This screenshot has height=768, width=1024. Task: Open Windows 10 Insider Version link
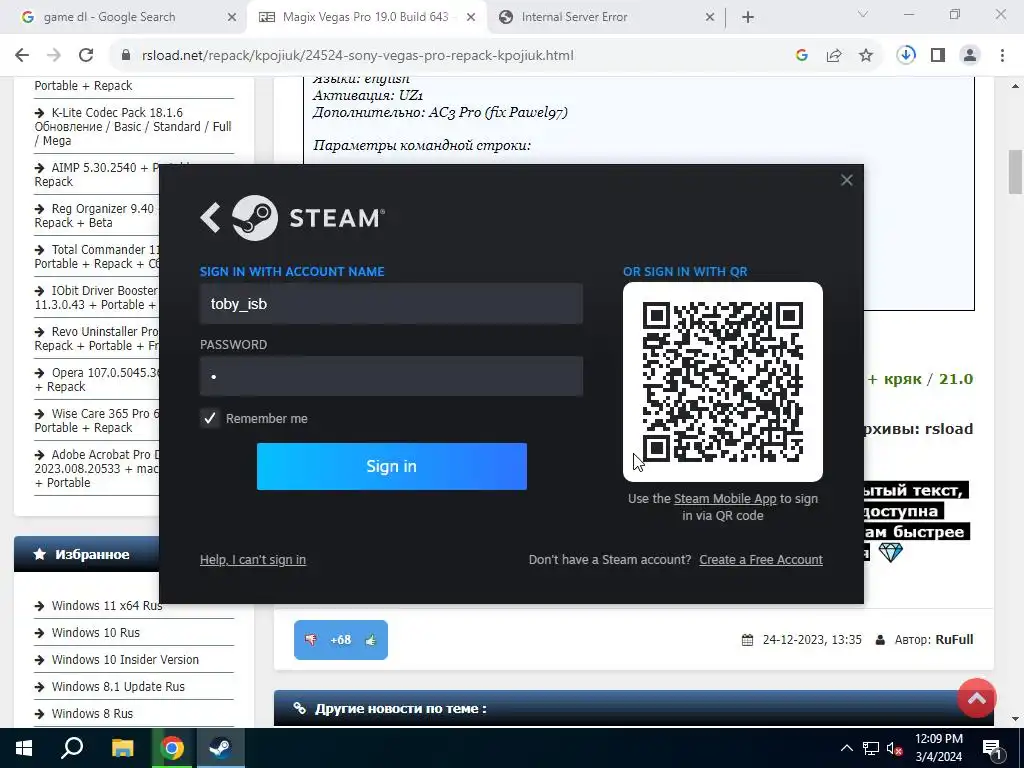coord(125,660)
